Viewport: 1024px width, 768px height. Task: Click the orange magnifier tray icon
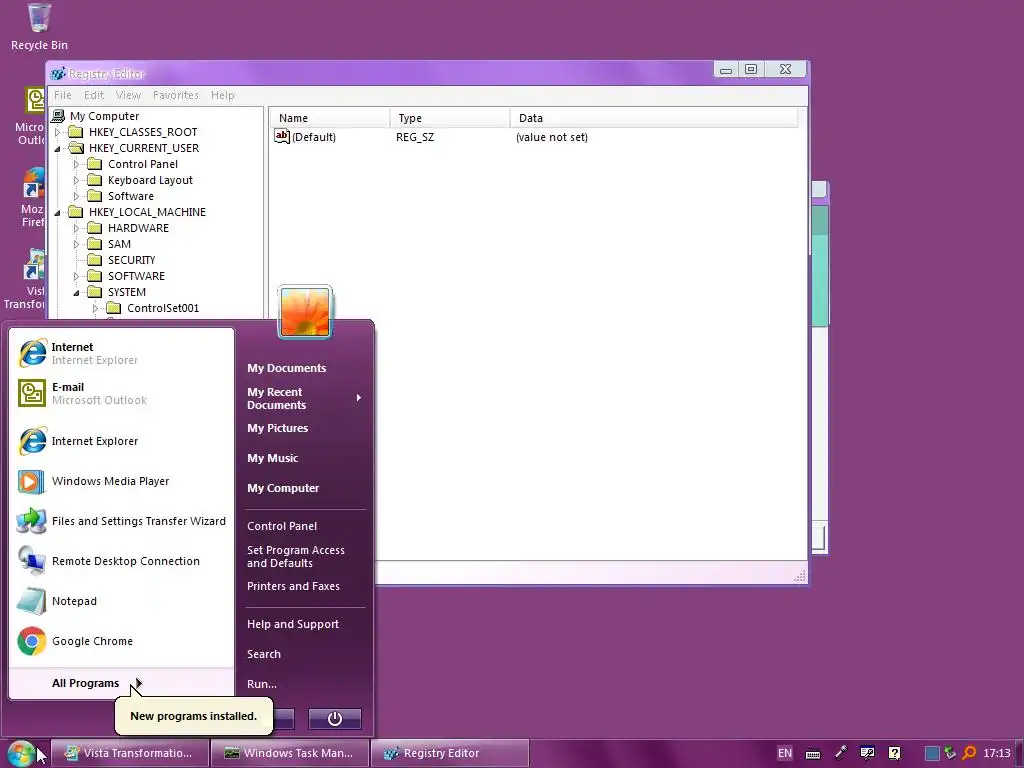(969, 753)
